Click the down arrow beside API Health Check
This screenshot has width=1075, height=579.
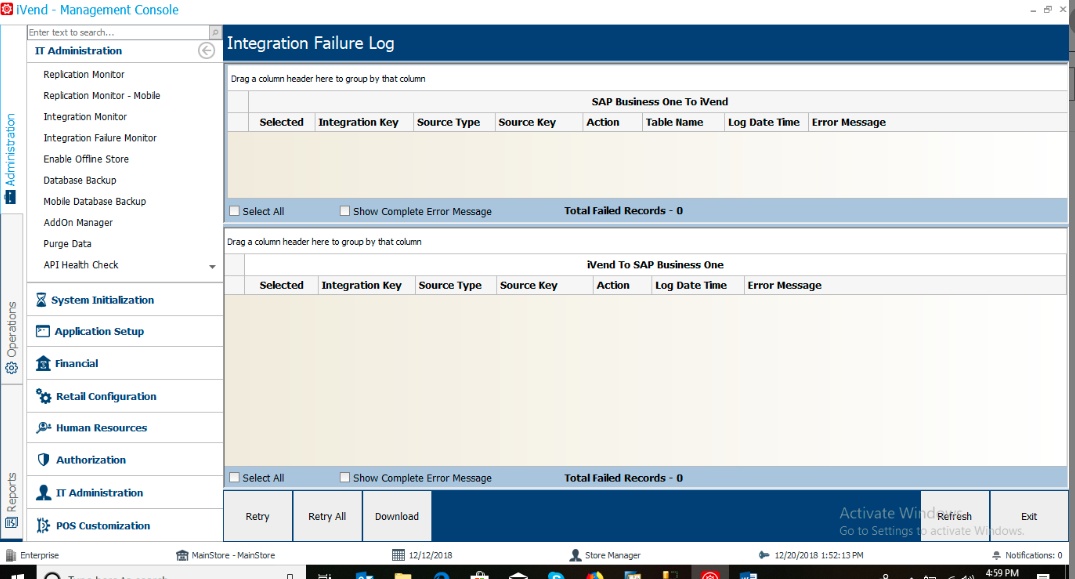point(213,267)
